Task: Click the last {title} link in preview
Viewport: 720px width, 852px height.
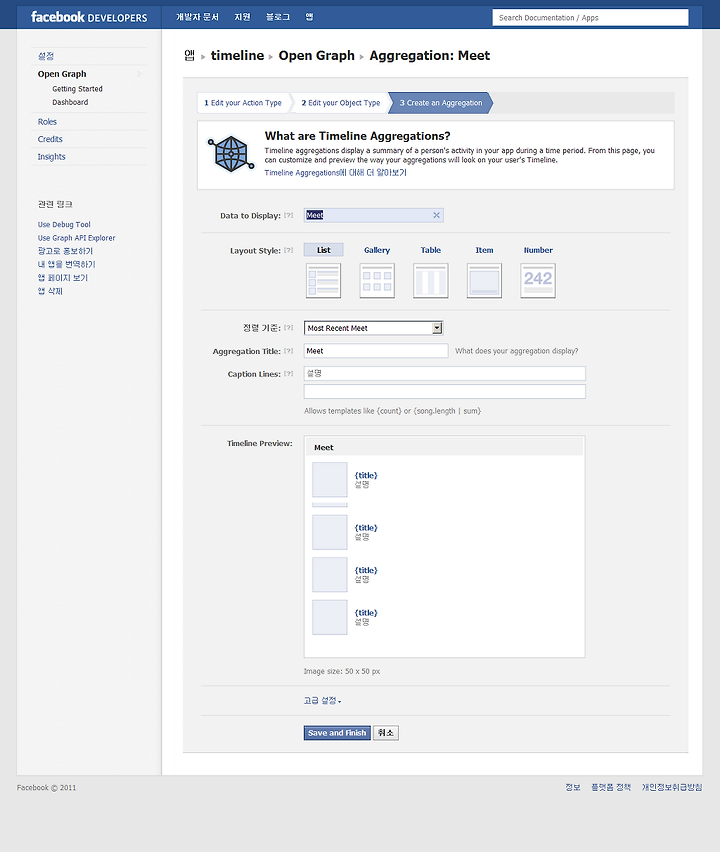Action: [366, 613]
